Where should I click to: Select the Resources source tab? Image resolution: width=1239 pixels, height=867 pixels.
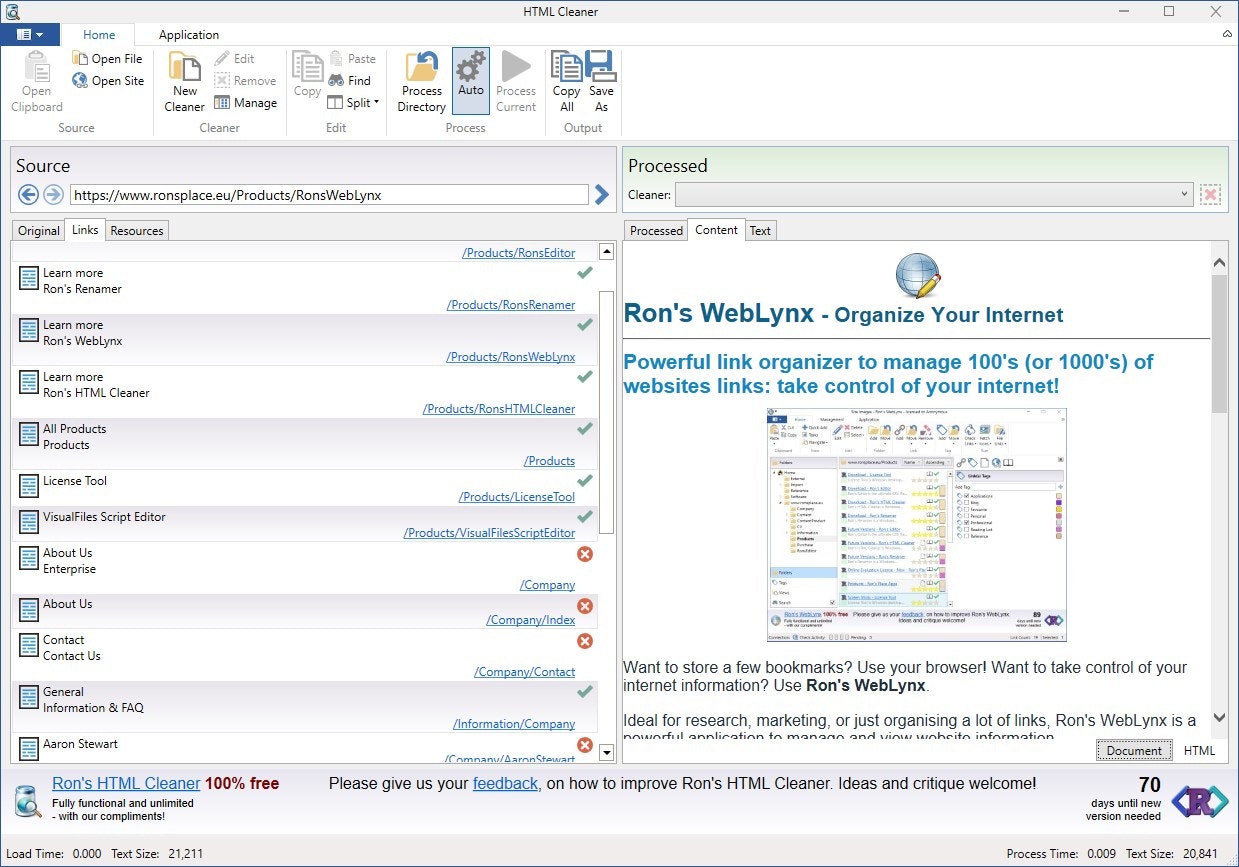click(x=137, y=230)
